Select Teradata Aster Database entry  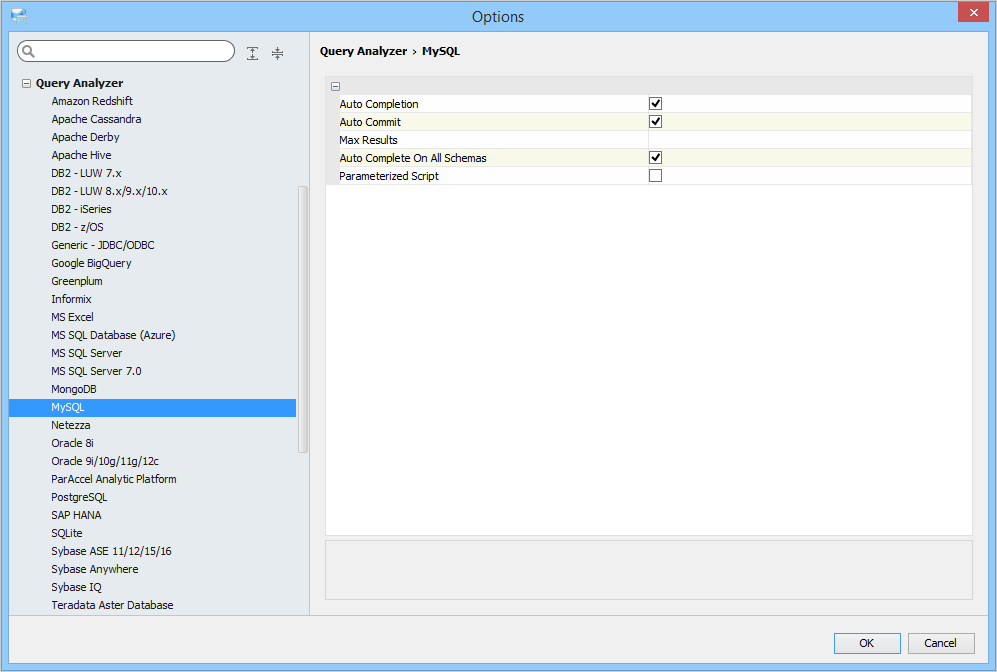(113, 605)
